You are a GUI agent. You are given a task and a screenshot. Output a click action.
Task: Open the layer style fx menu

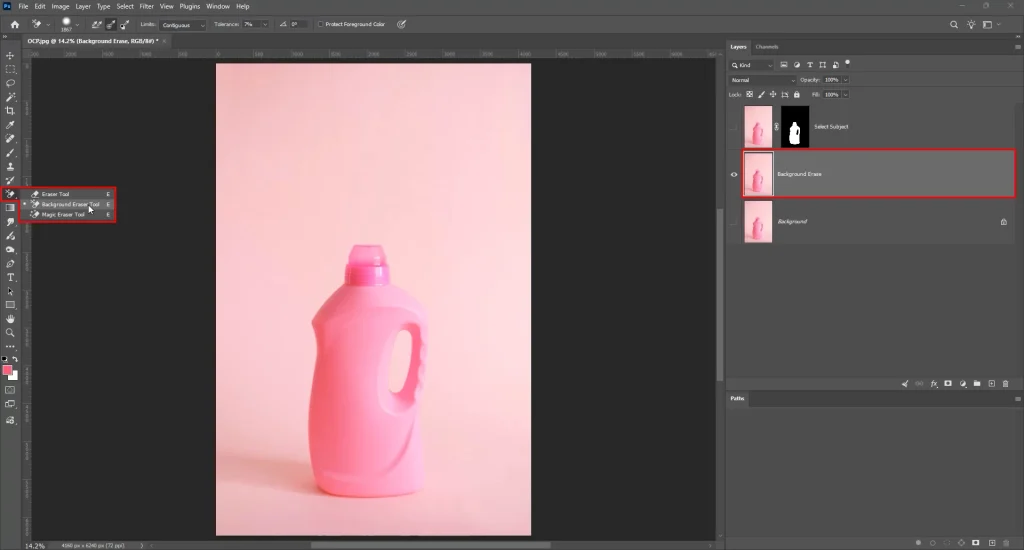pos(934,383)
